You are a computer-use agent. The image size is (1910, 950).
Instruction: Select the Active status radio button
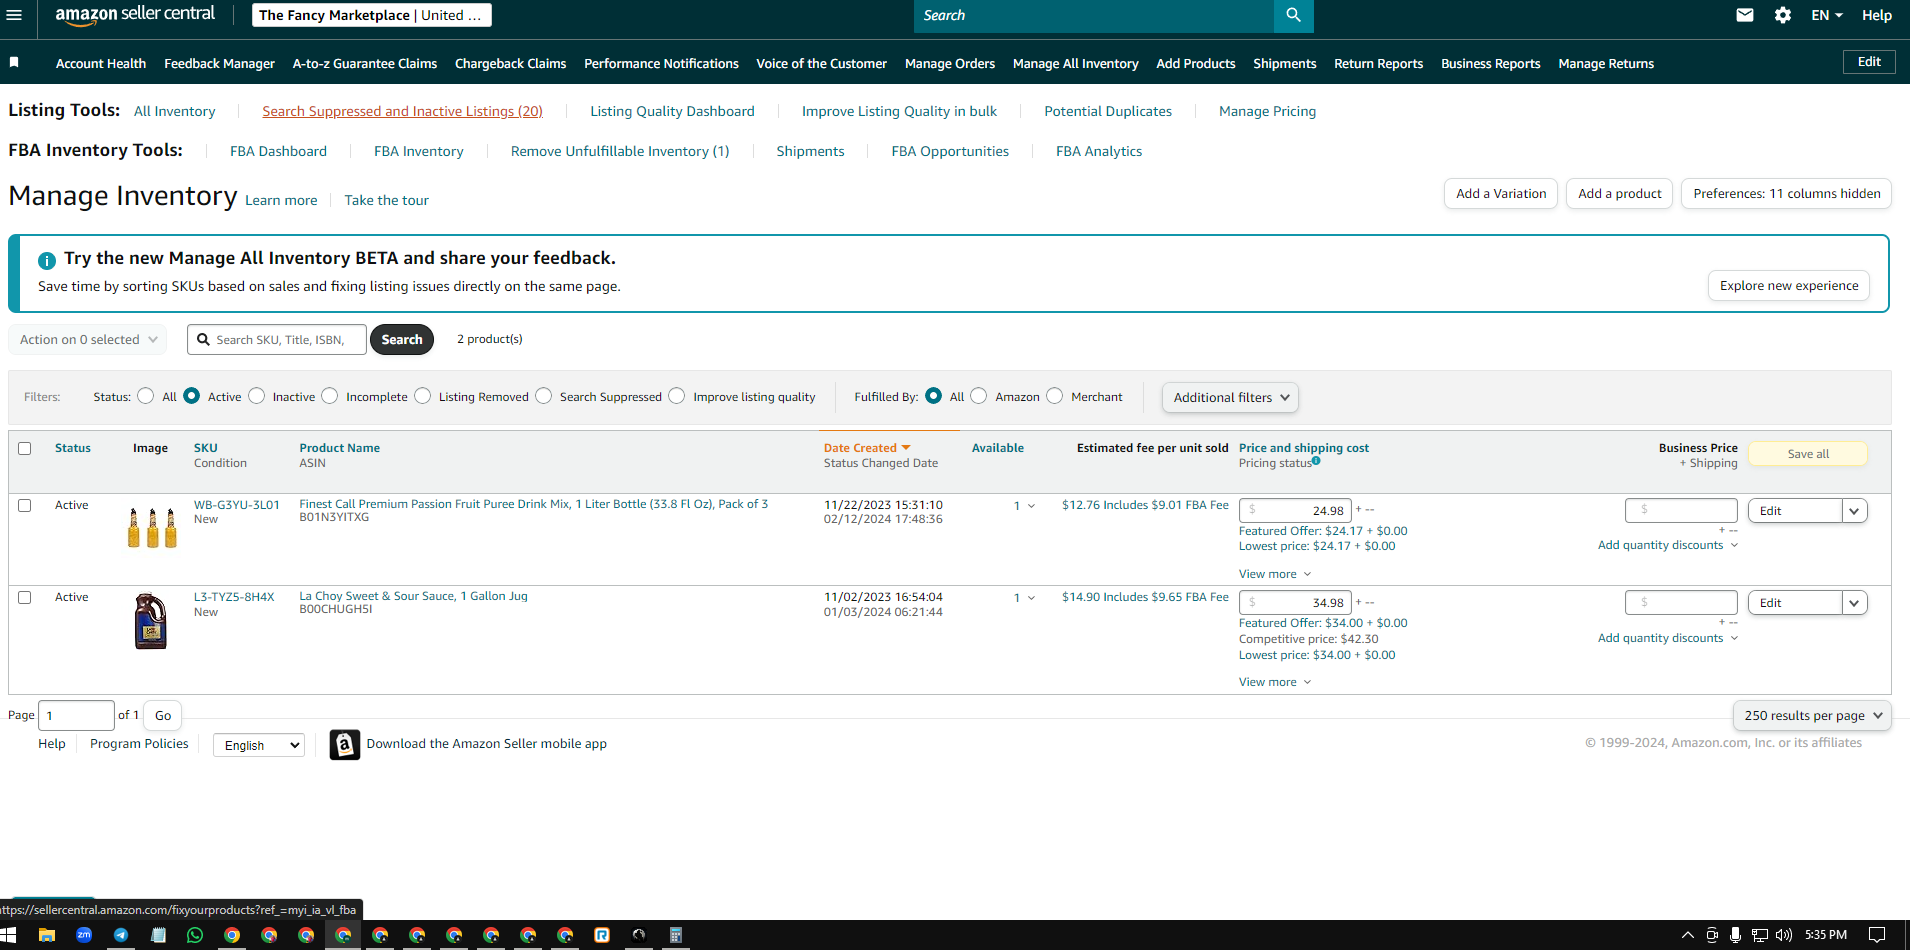[192, 396]
